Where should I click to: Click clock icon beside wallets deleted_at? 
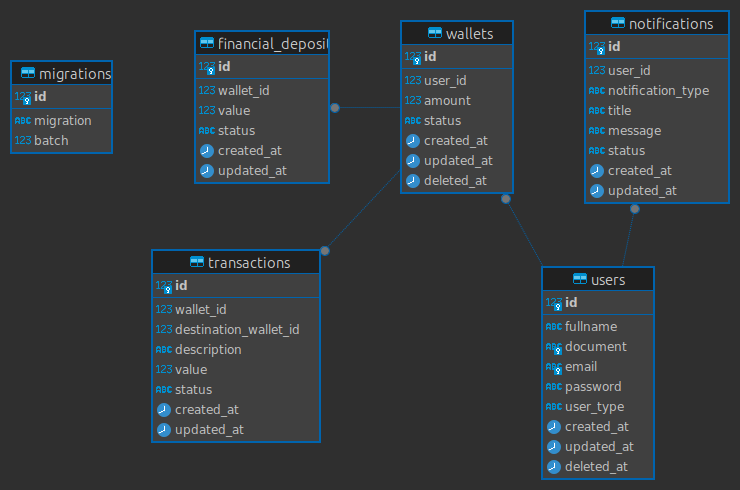click(413, 181)
